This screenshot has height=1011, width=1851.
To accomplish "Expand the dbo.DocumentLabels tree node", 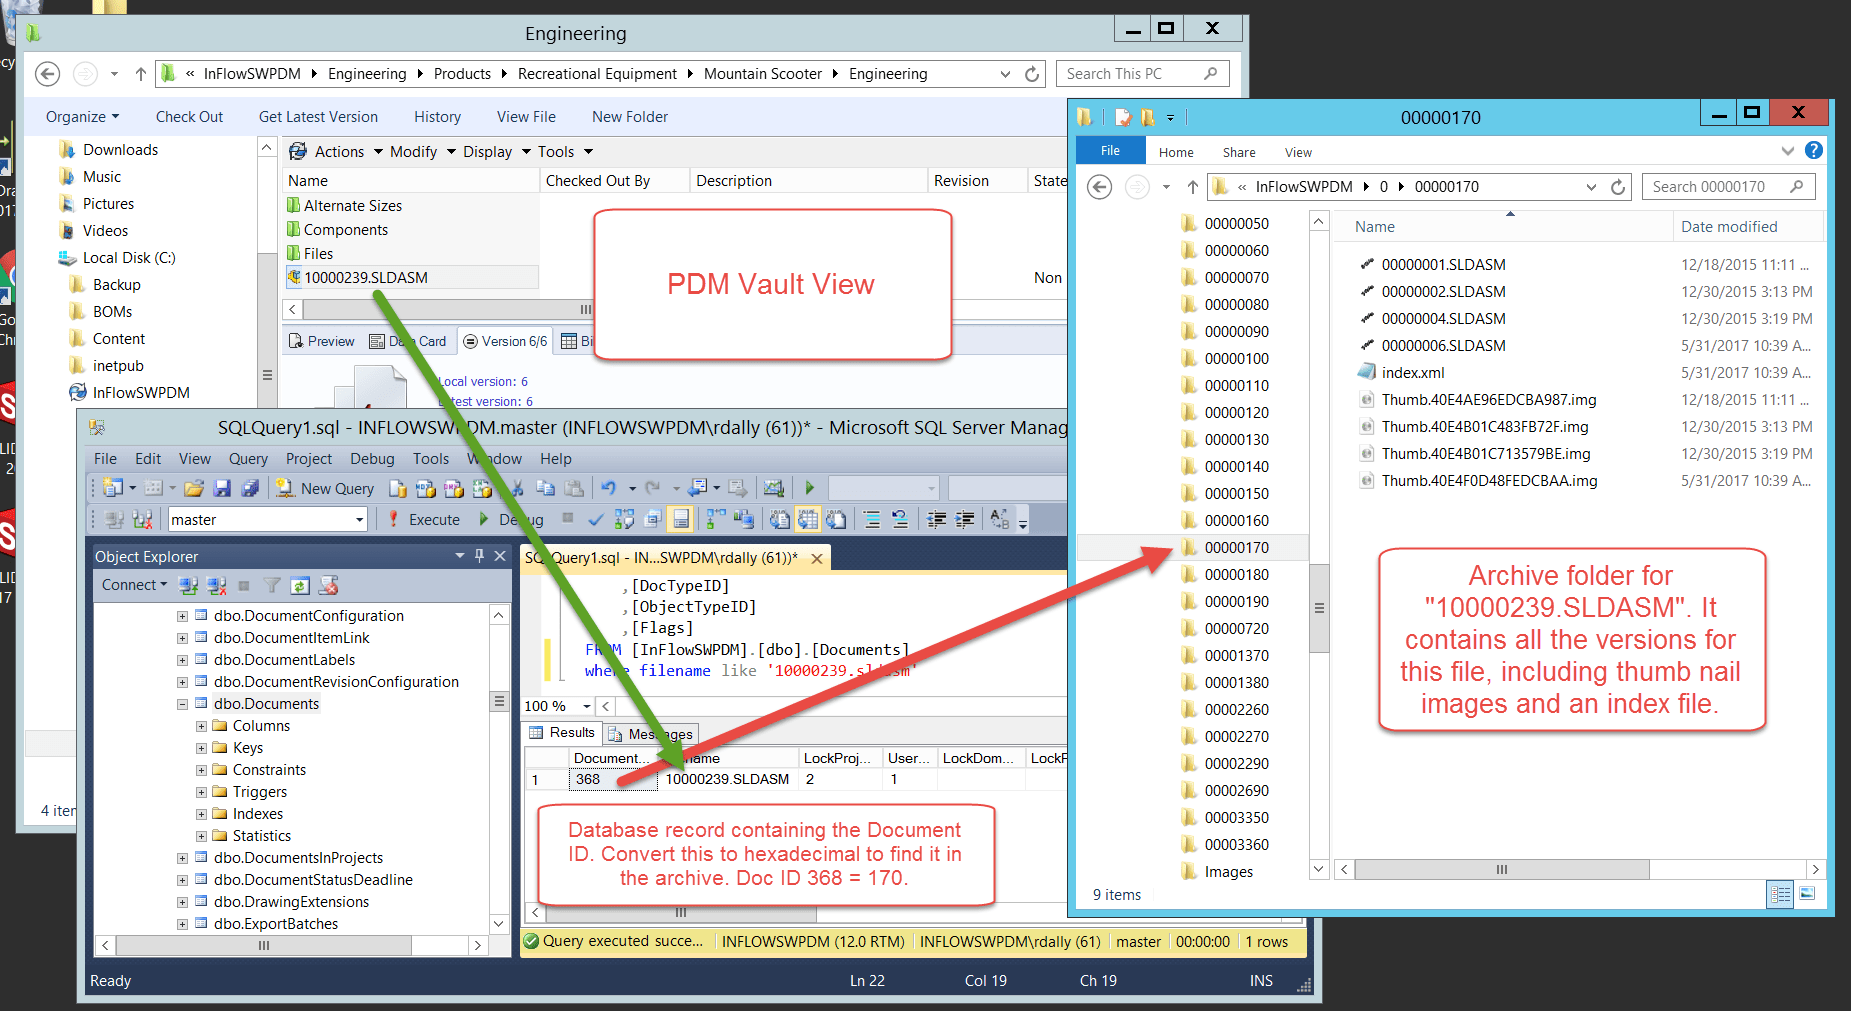I will click(182, 660).
